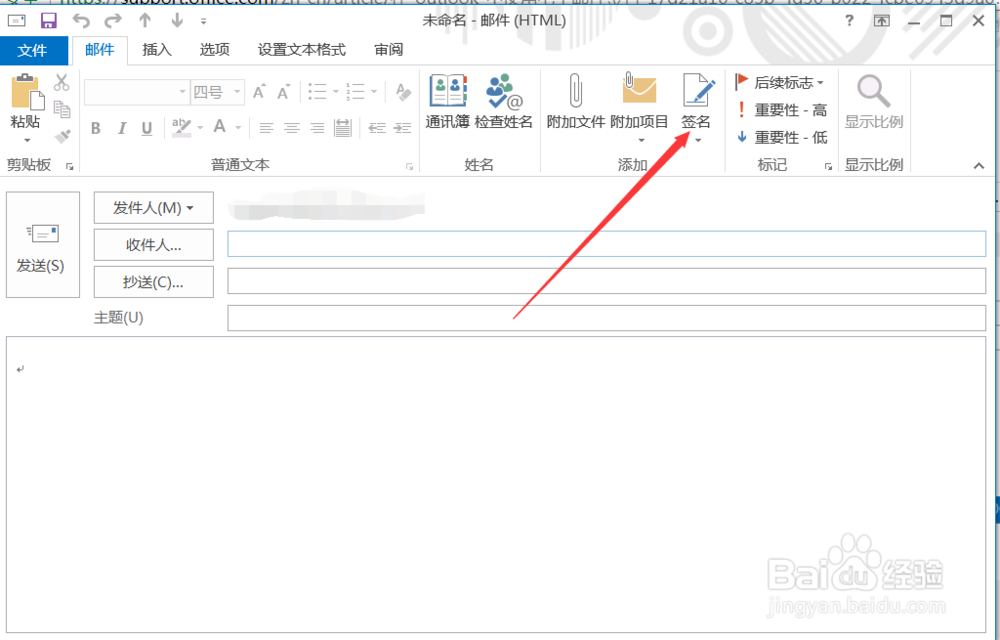Click the 发送(S) send button

pos(43,245)
